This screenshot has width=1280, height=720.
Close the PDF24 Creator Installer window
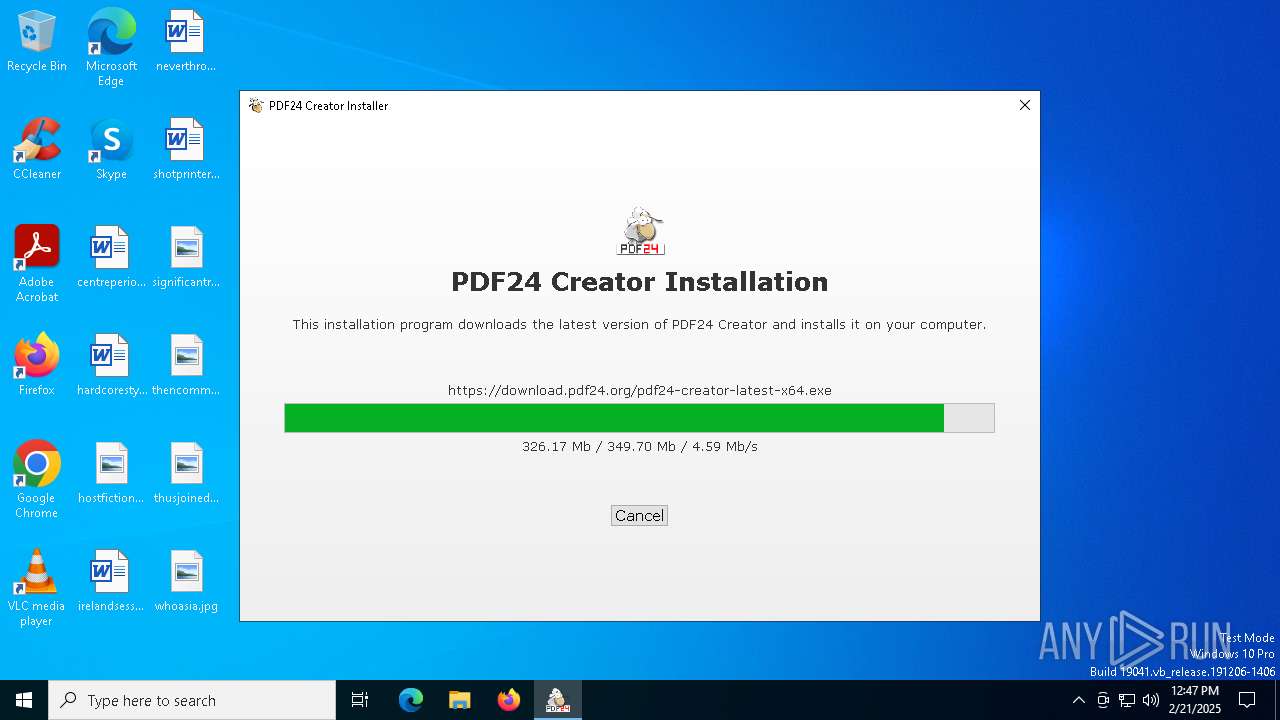[x=1024, y=105]
